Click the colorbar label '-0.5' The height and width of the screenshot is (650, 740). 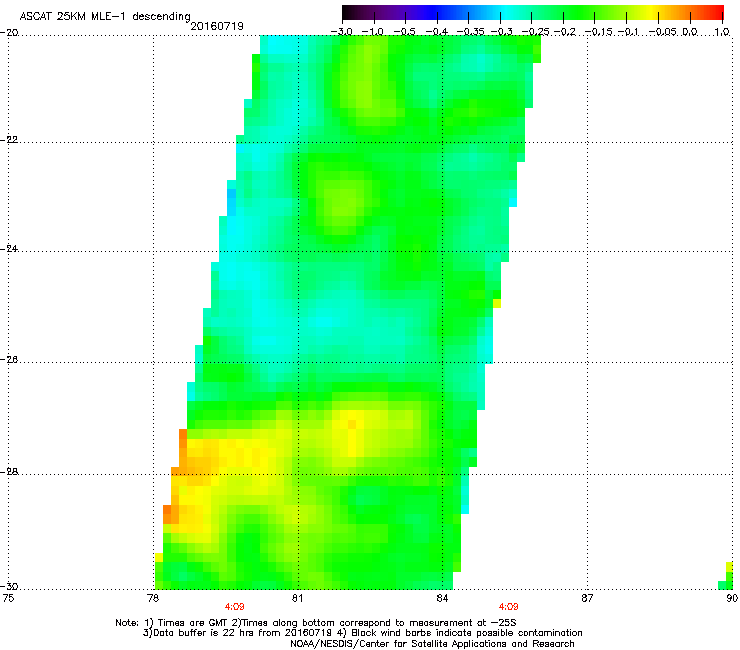click(x=405, y=32)
